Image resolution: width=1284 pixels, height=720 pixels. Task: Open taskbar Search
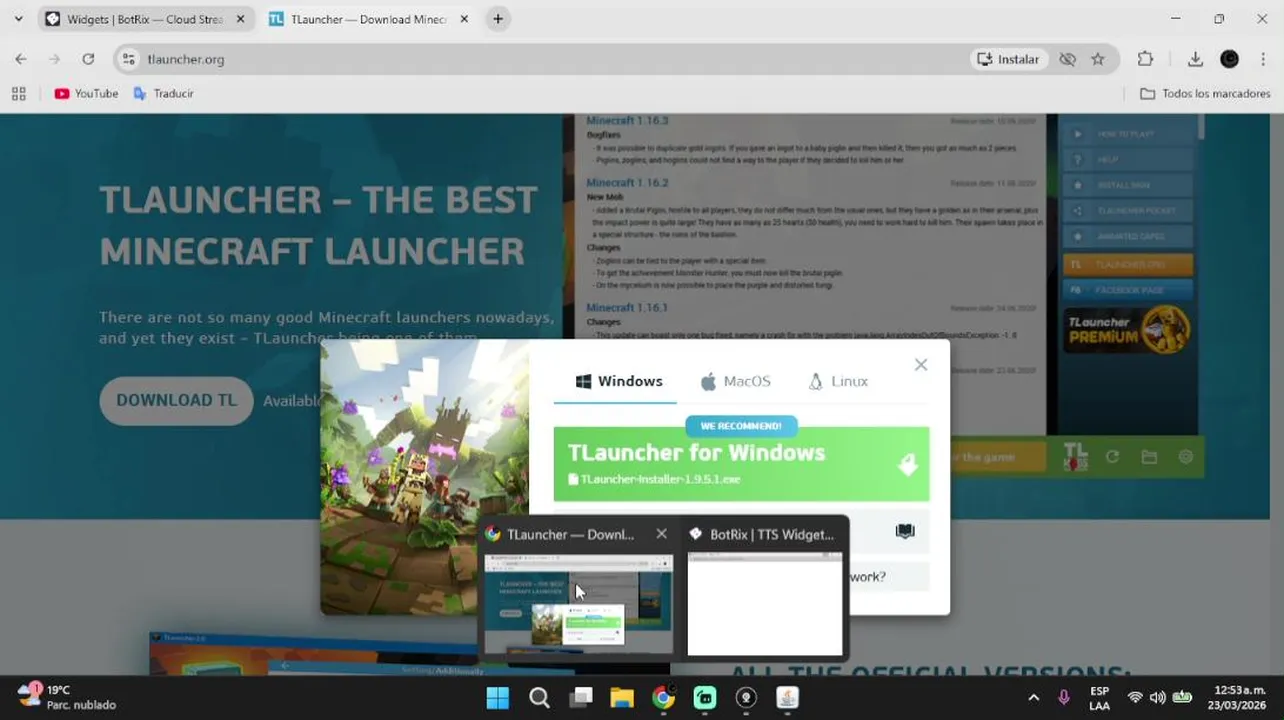point(539,698)
